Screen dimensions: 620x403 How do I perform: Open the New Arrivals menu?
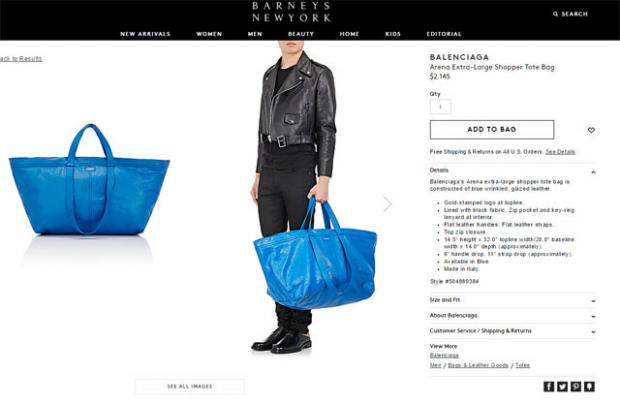point(145,34)
